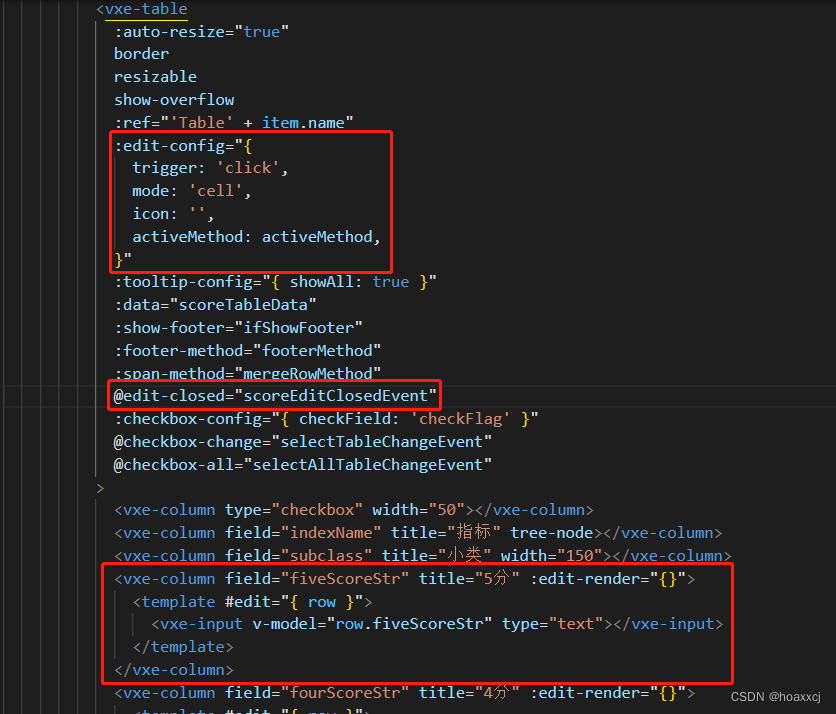The height and width of the screenshot is (714, 836).
Task: Click the mode: 'cell' line
Action: pos(192,190)
